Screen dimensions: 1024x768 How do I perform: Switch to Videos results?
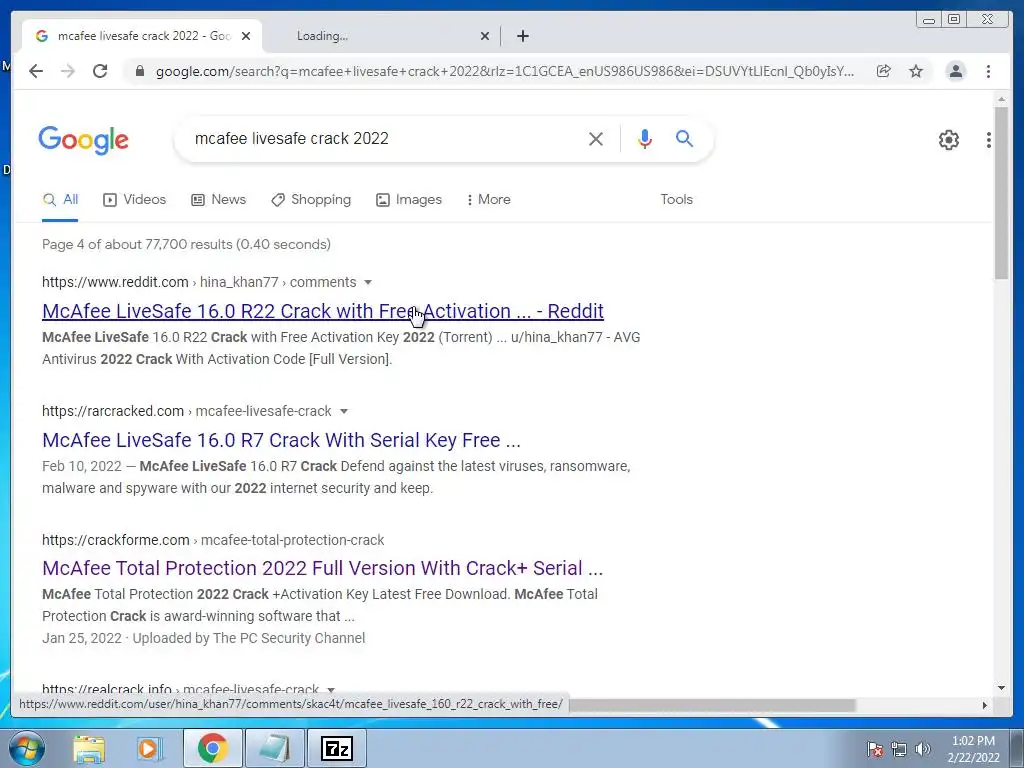tap(135, 200)
